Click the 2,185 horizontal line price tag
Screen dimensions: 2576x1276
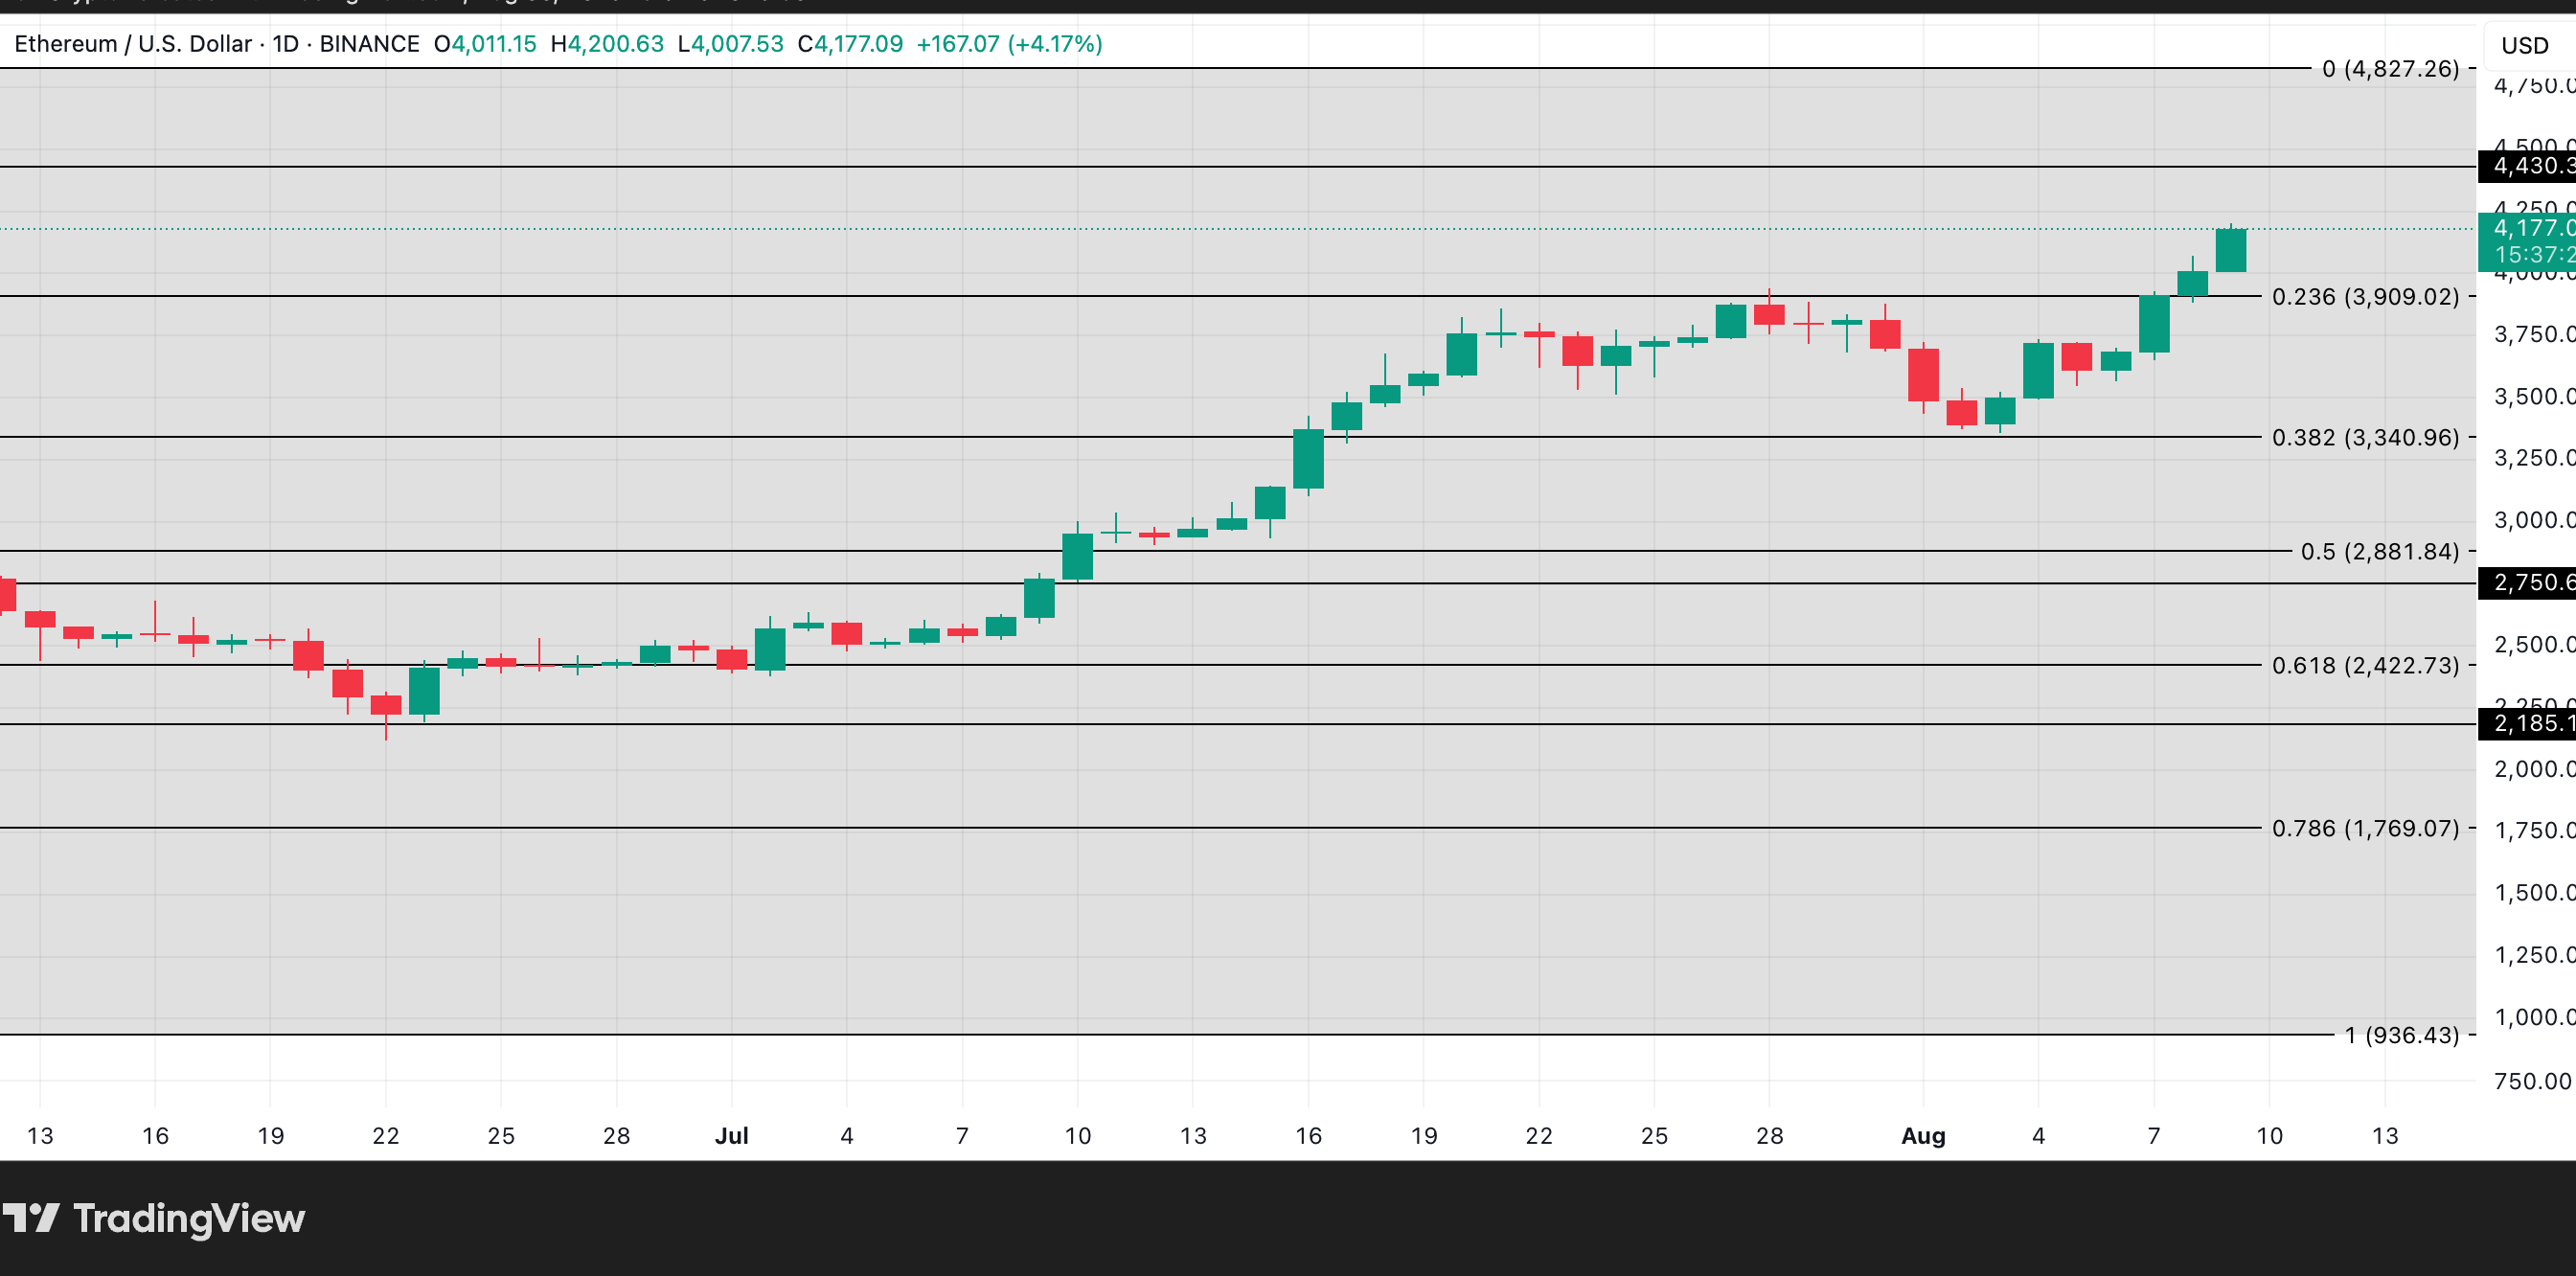click(2527, 724)
